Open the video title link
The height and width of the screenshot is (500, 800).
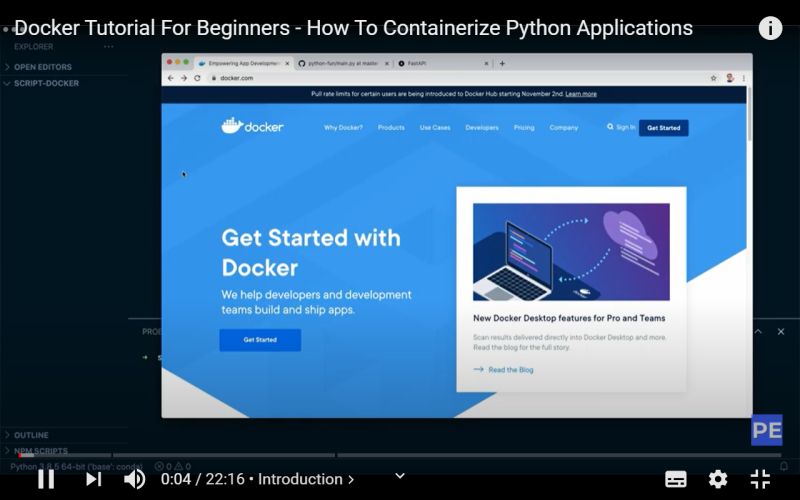[354, 28]
